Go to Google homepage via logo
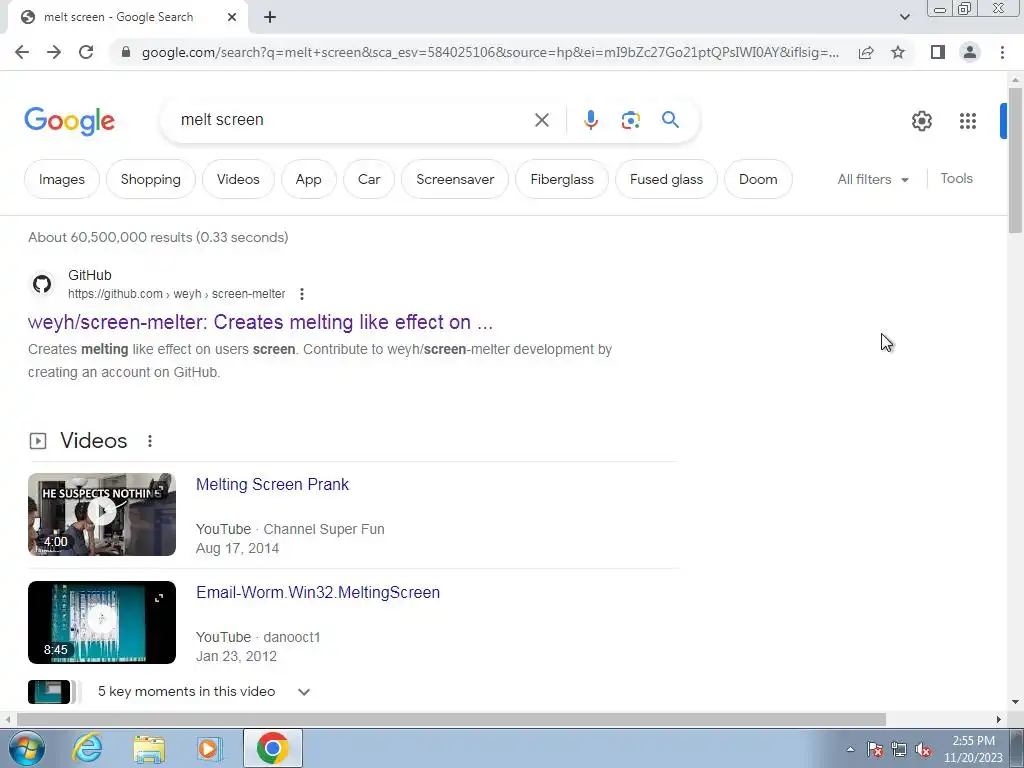Viewport: 1024px width, 768px height. [69, 121]
